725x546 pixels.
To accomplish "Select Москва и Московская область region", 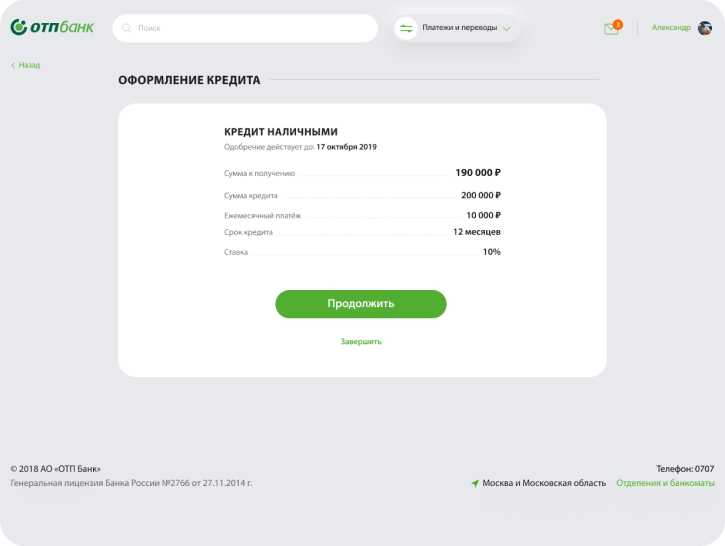I will (544, 483).
